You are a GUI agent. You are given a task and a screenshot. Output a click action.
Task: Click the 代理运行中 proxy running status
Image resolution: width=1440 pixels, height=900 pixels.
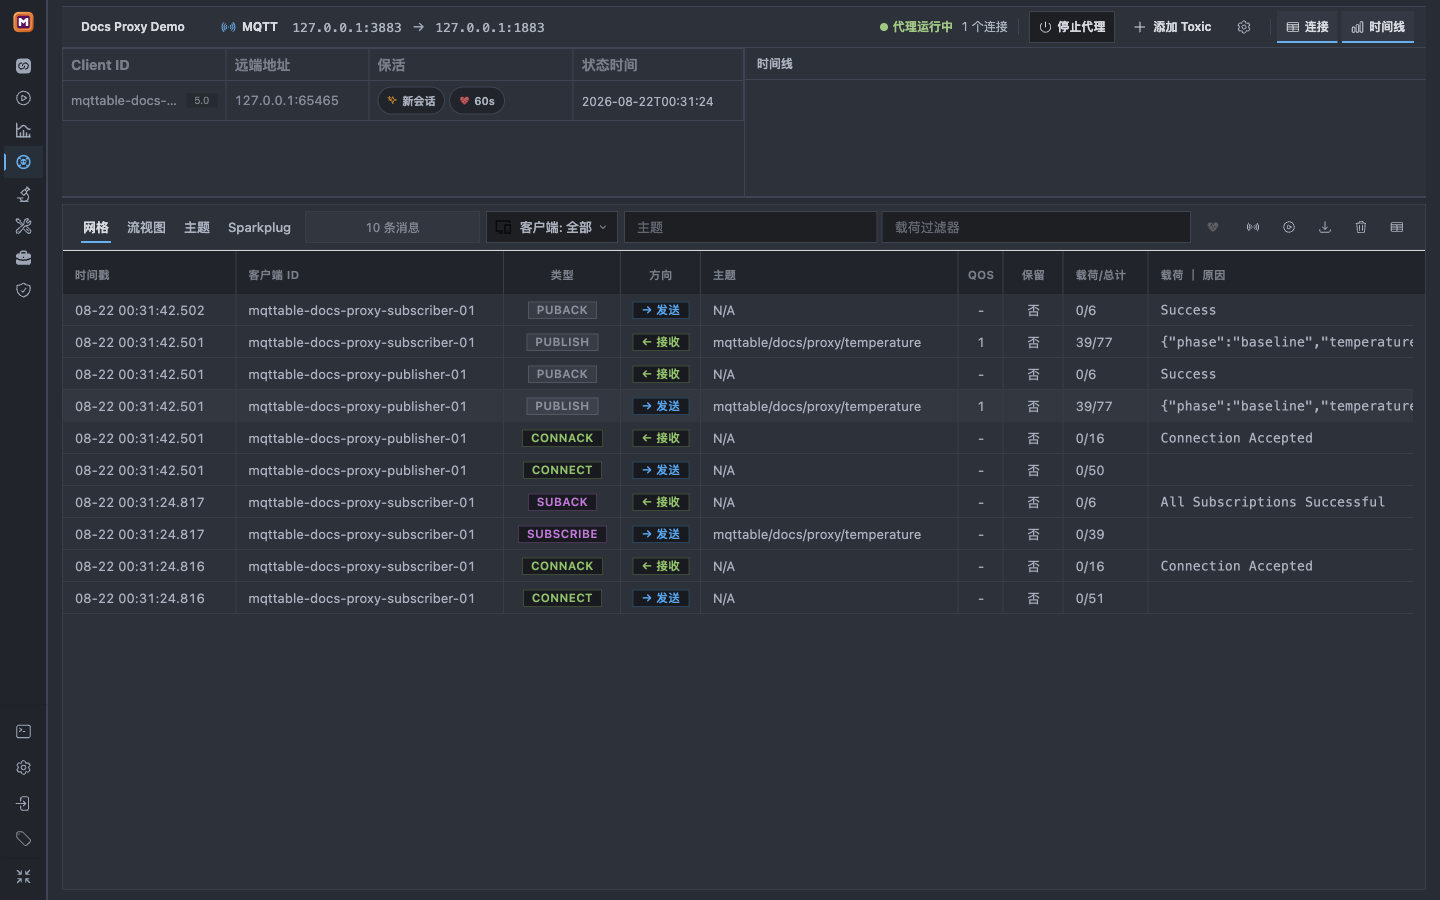coord(916,27)
